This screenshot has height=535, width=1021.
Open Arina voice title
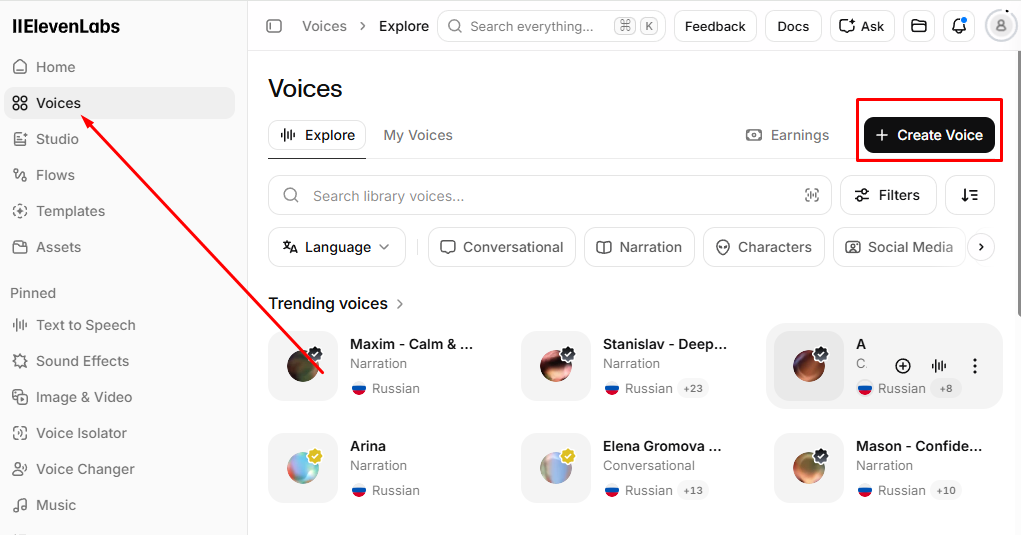point(368,446)
